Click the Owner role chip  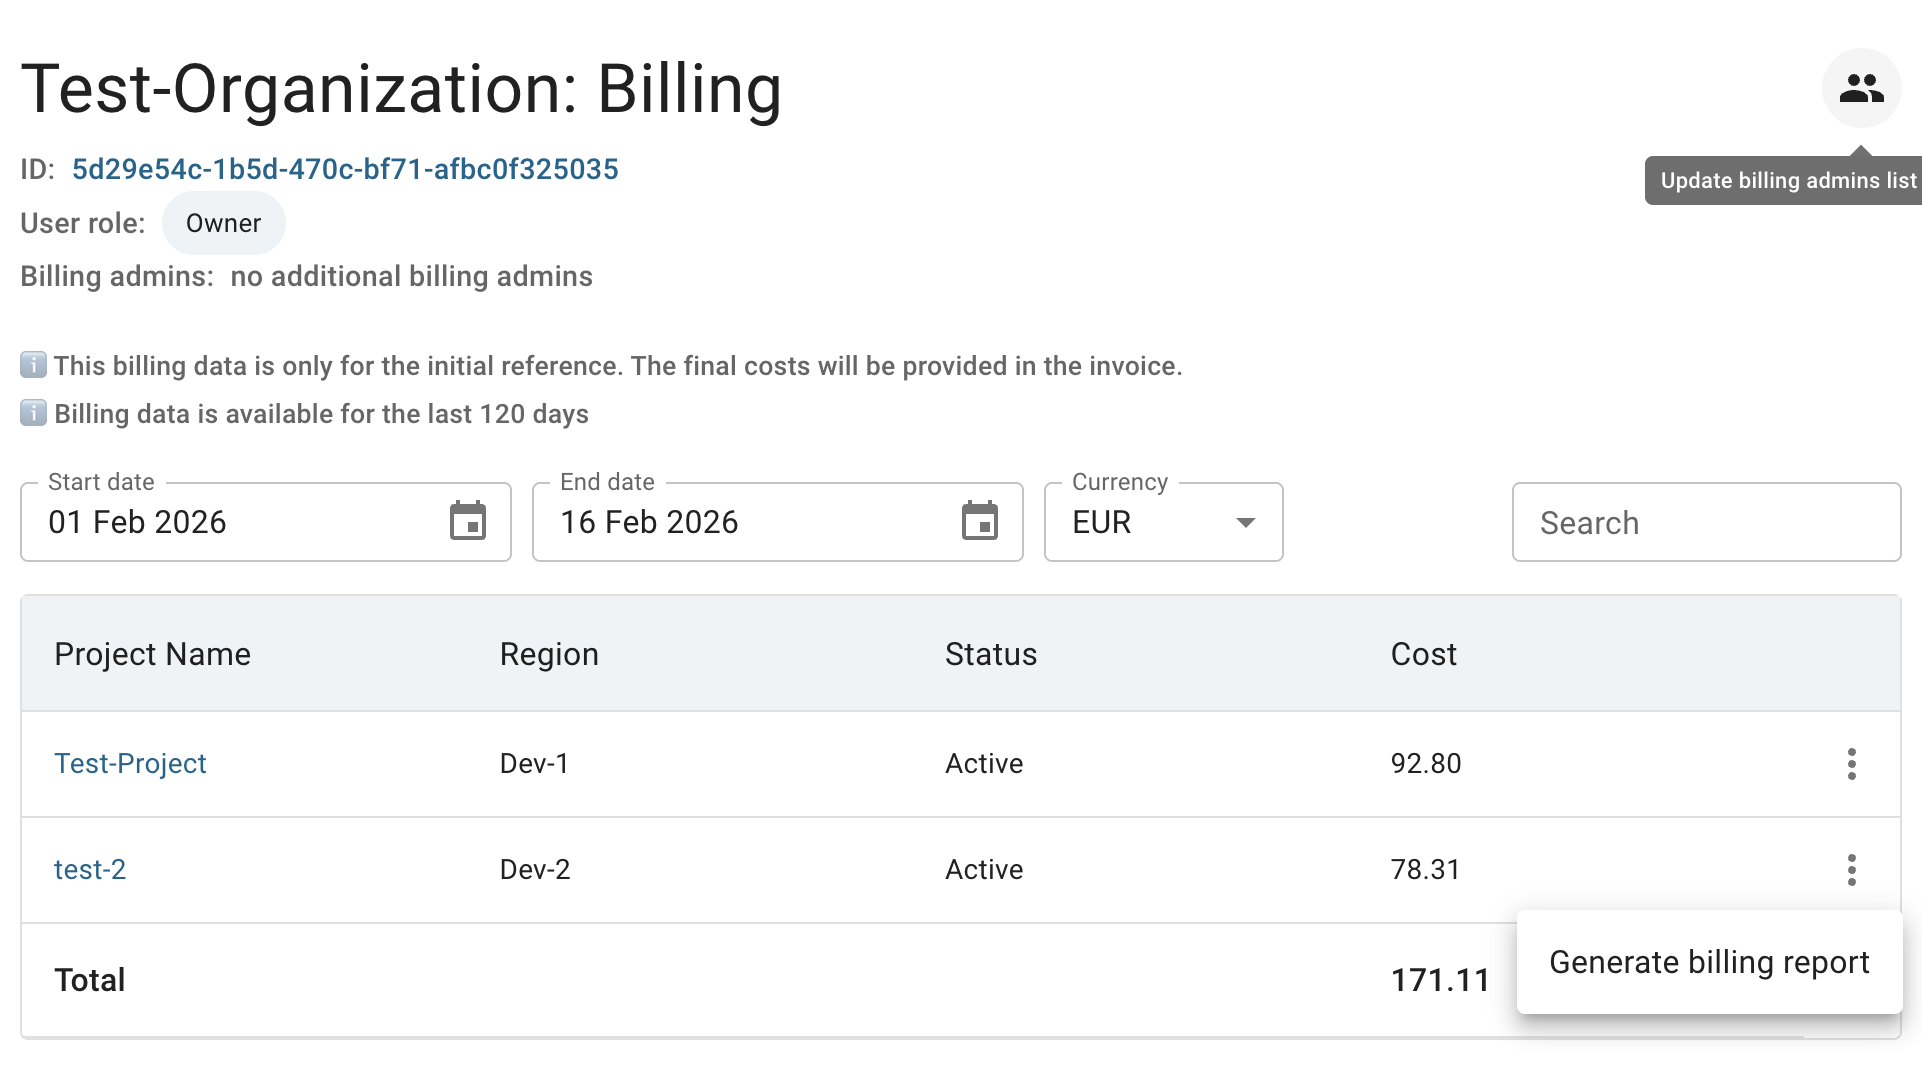(x=223, y=223)
